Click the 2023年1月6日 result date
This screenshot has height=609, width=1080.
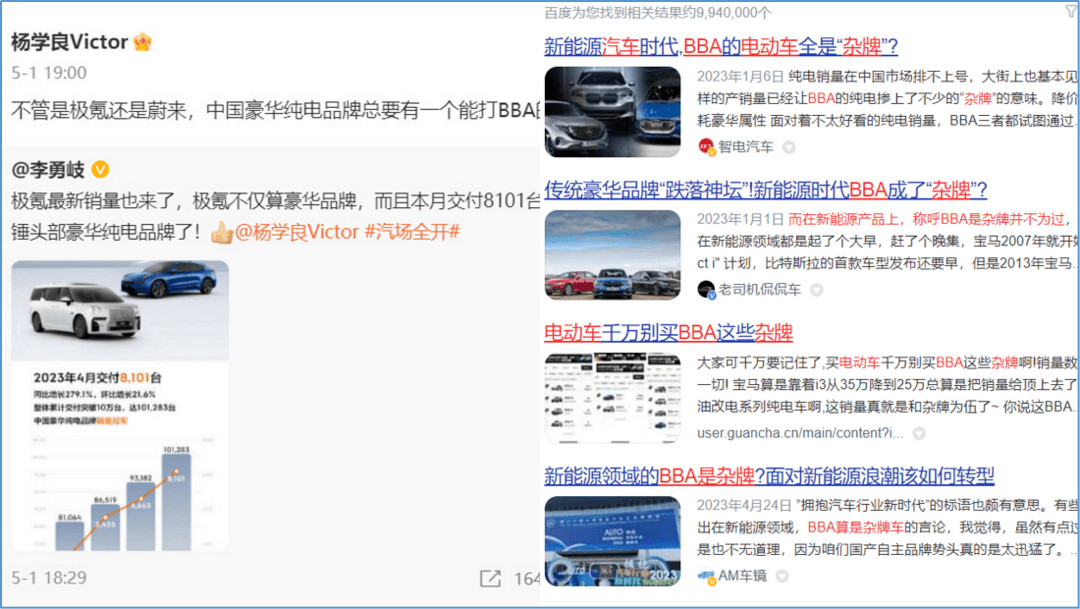click(x=740, y=76)
